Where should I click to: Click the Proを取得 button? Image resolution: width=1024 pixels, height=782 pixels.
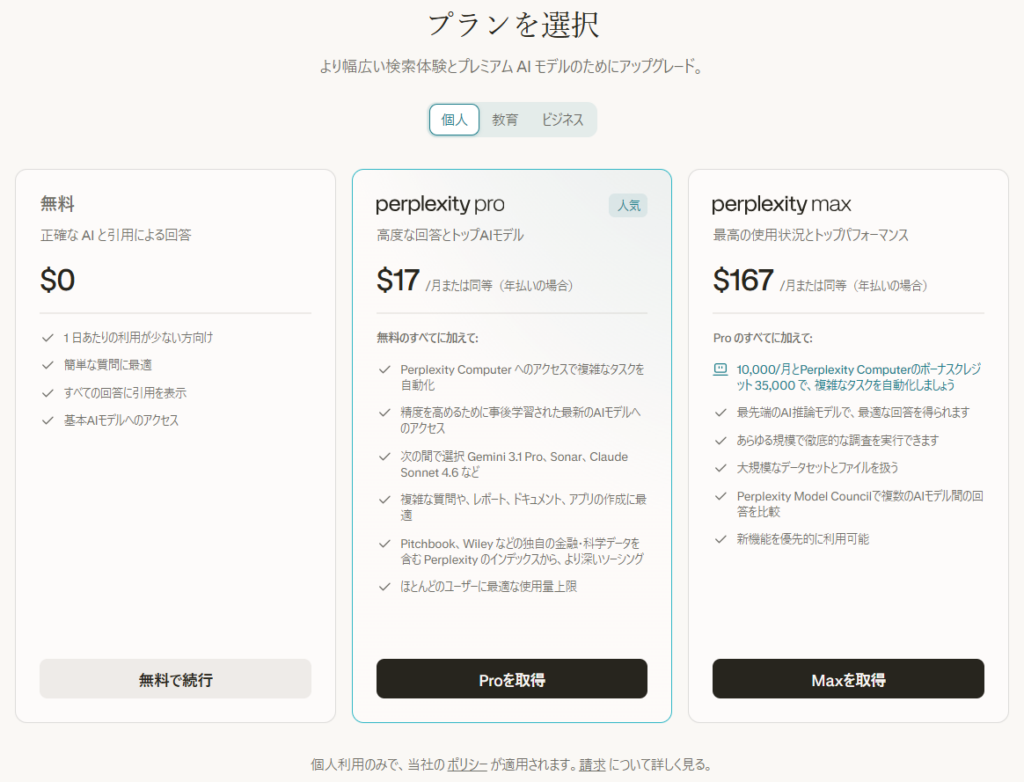[511, 679]
